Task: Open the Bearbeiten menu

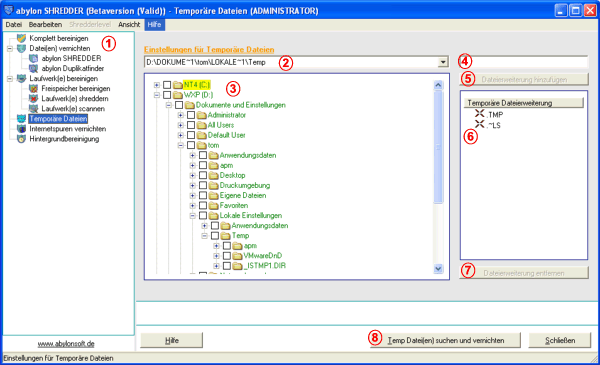Action: tap(45, 24)
